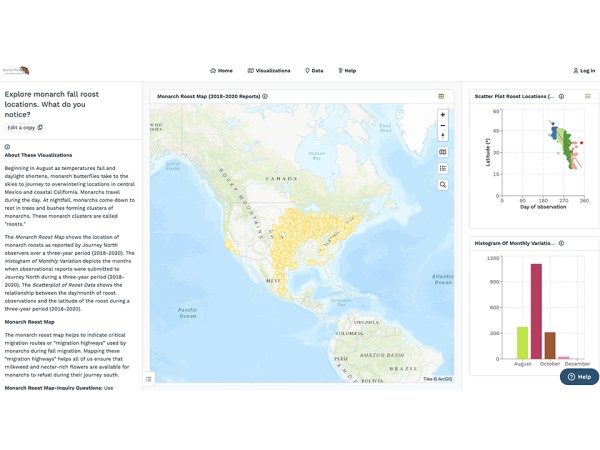
Task: Open the Home page
Action: 222,70
